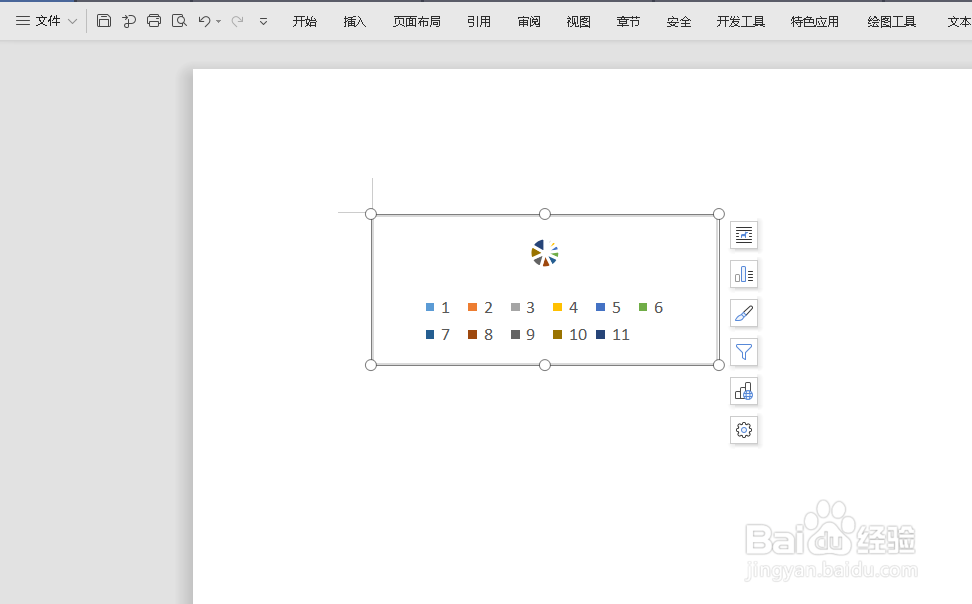
Task: Go to the 章节 tab
Action: click(628, 22)
